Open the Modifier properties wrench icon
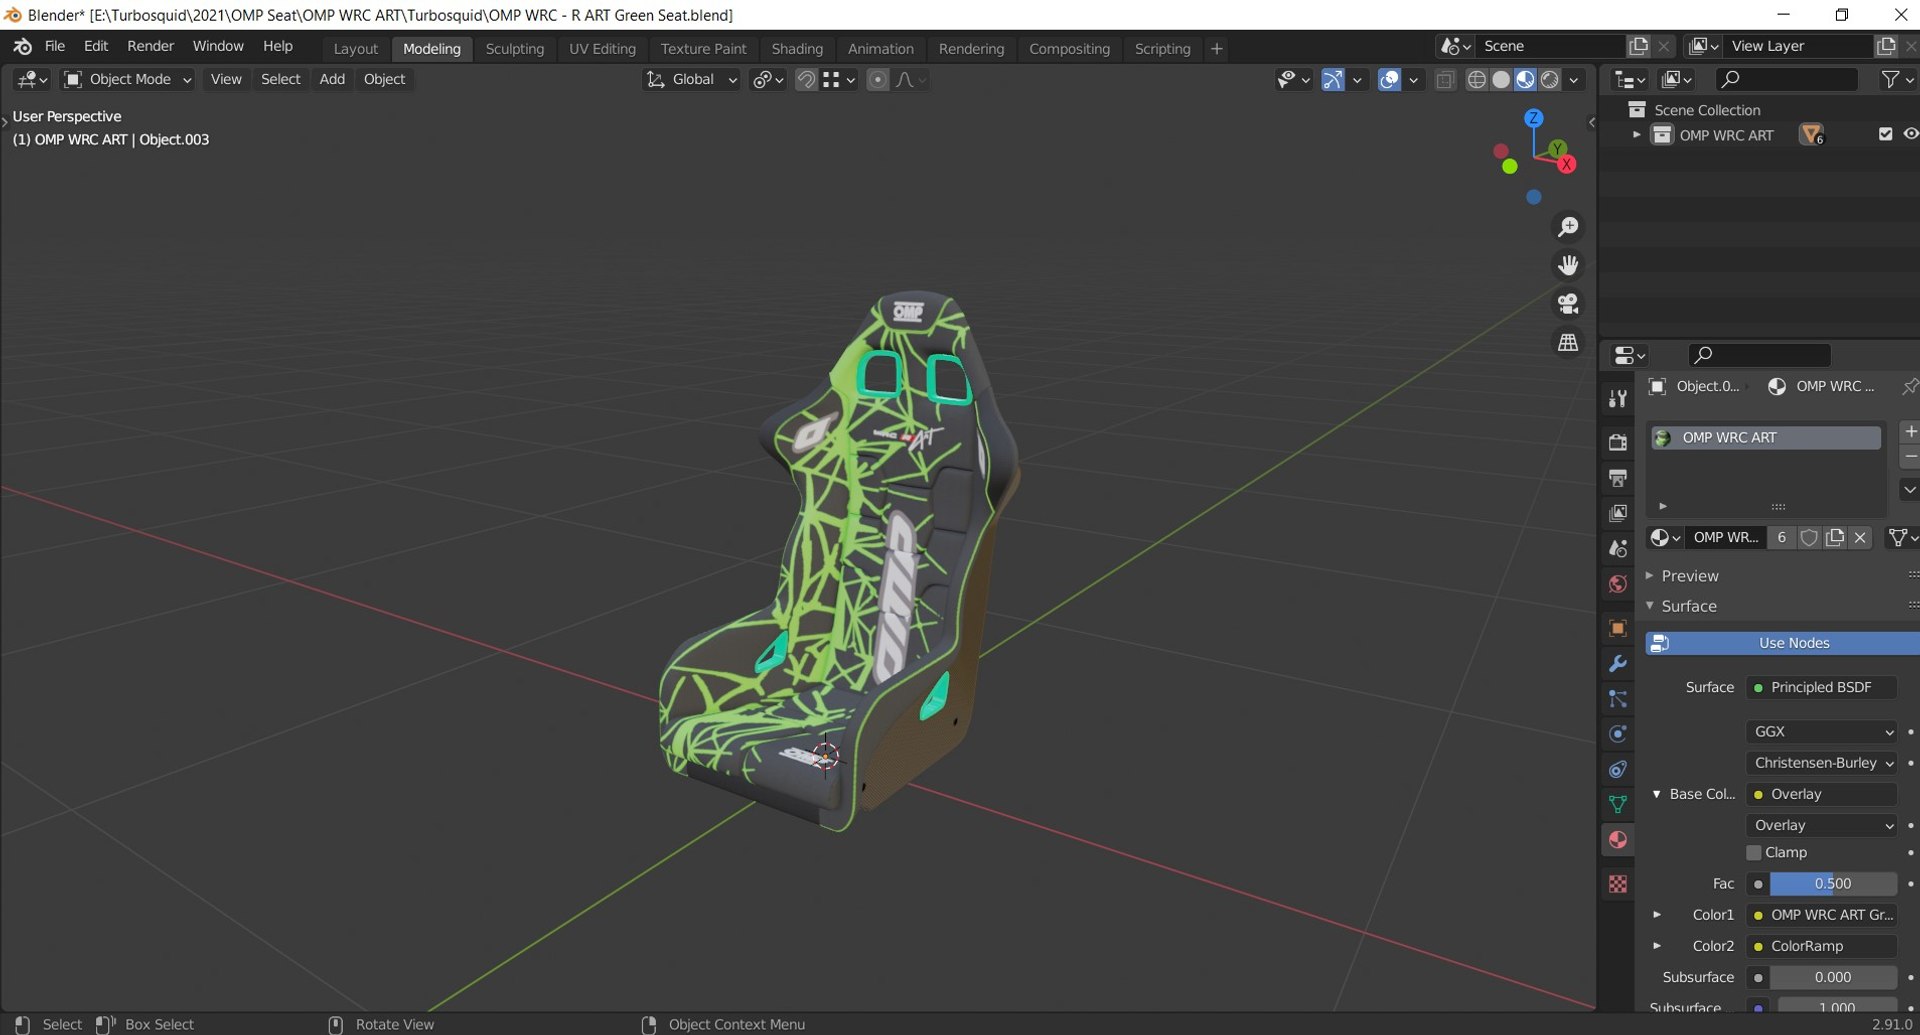Screen dimensions: 1920x1035 click(x=1617, y=664)
